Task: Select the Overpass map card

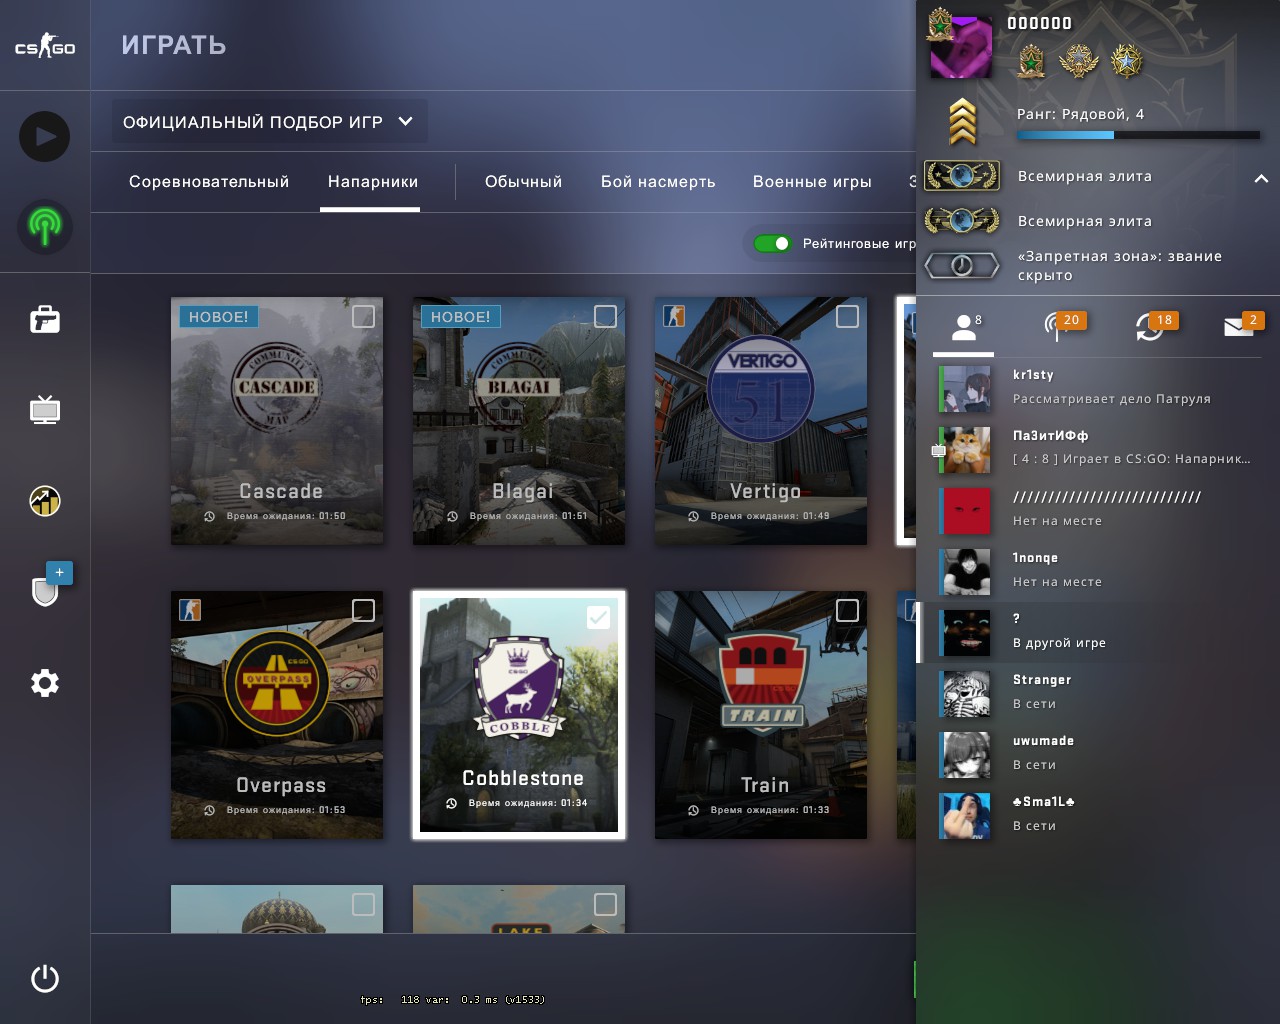Action: pos(277,715)
